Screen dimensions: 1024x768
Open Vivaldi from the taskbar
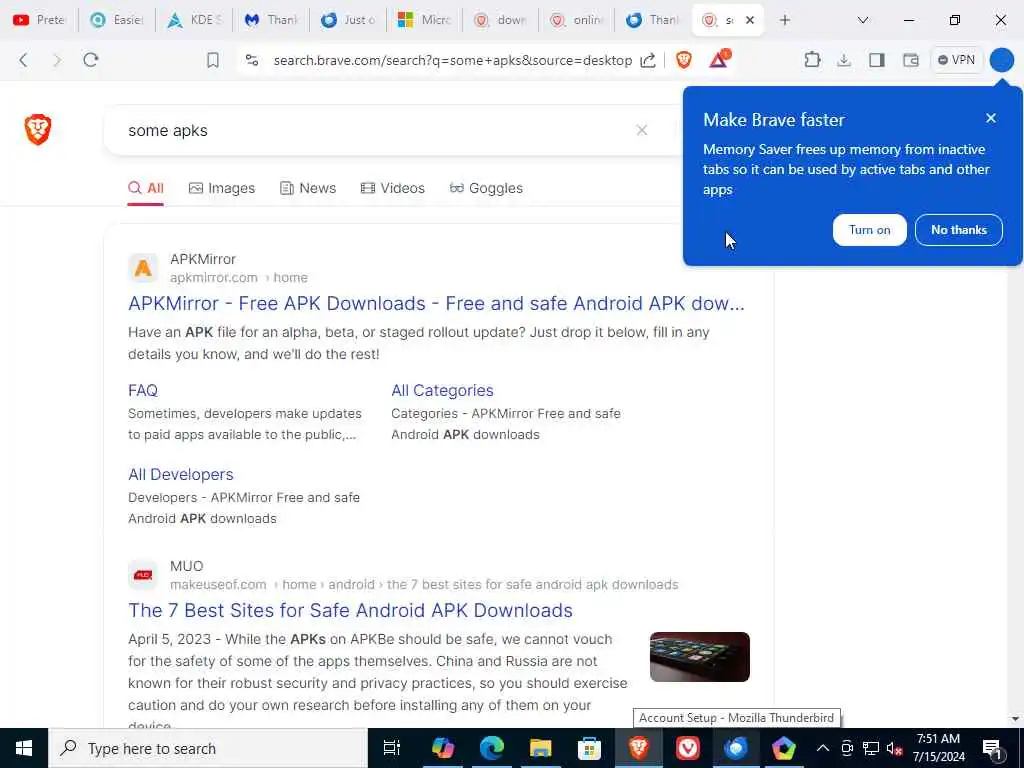click(688, 748)
